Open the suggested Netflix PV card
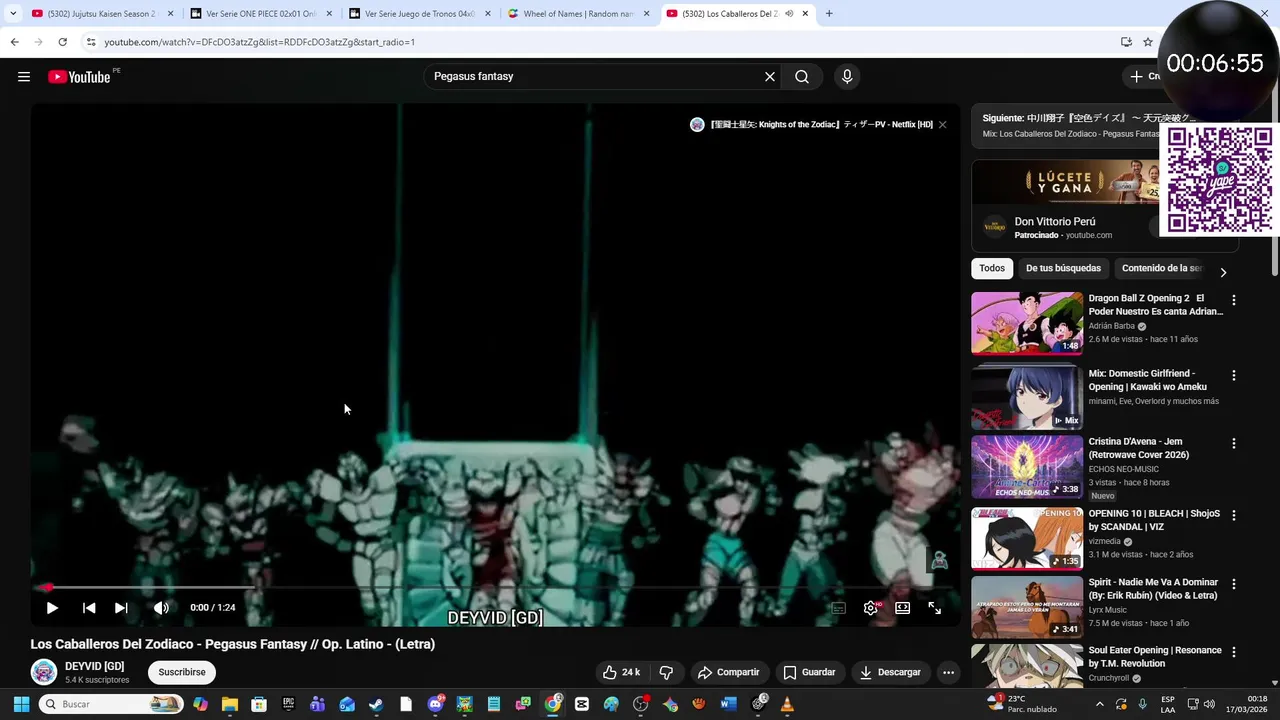 pos(811,125)
